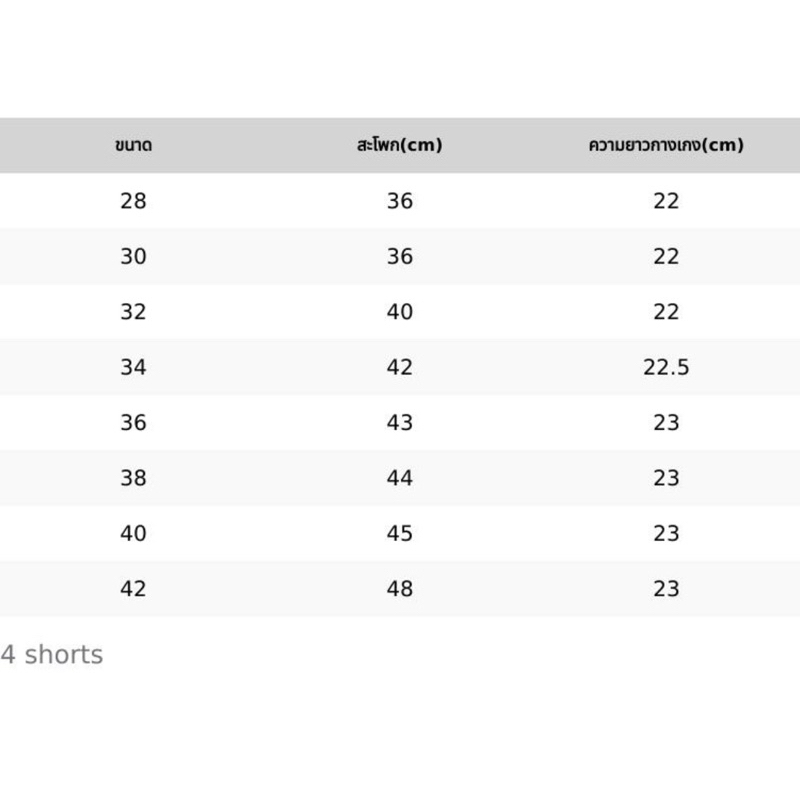Image resolution: width=800 pixels, height=800 pixels.
Task: Click the "4 shorts" caption text
Action: click(x=52, y=656)
